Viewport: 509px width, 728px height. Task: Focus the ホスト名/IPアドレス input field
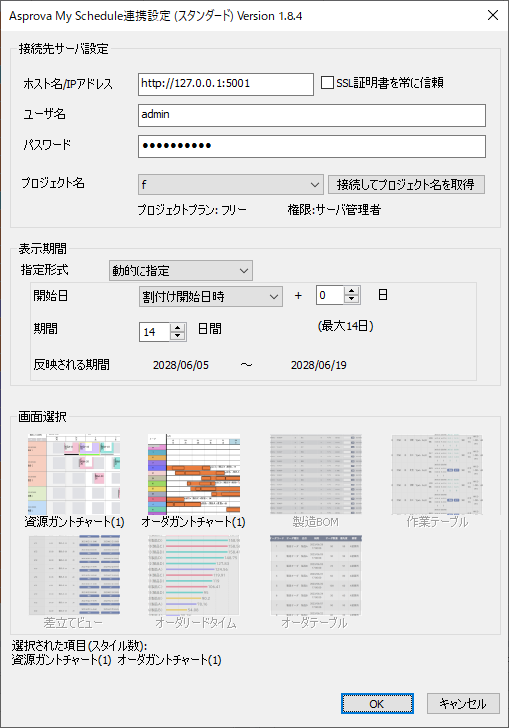tap(226, 84)
